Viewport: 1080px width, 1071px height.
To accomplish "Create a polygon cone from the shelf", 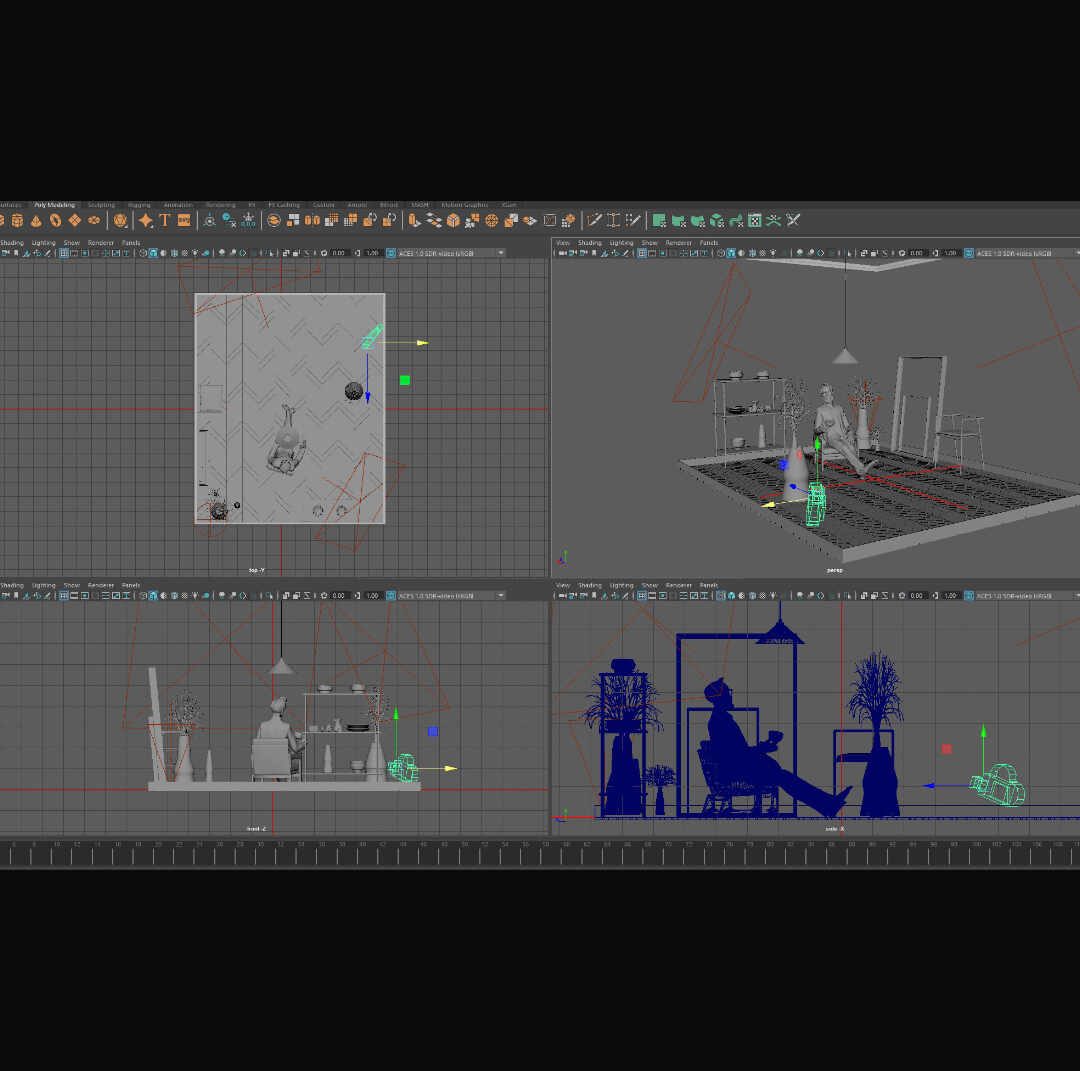I will 36,221.
